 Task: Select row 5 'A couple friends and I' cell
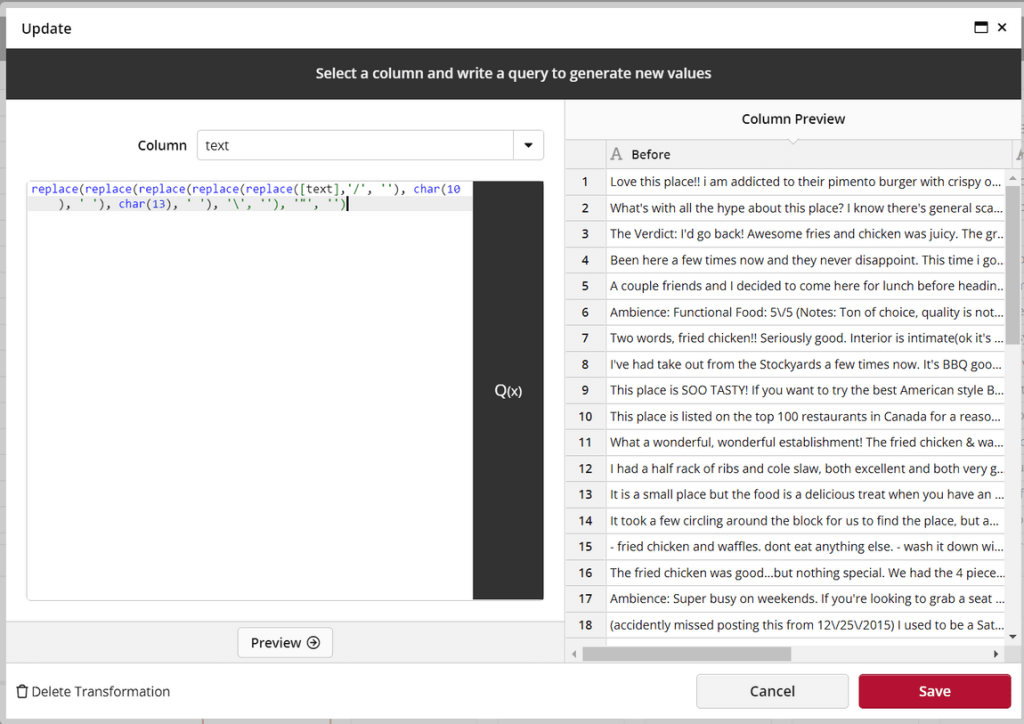coord(806,286)
